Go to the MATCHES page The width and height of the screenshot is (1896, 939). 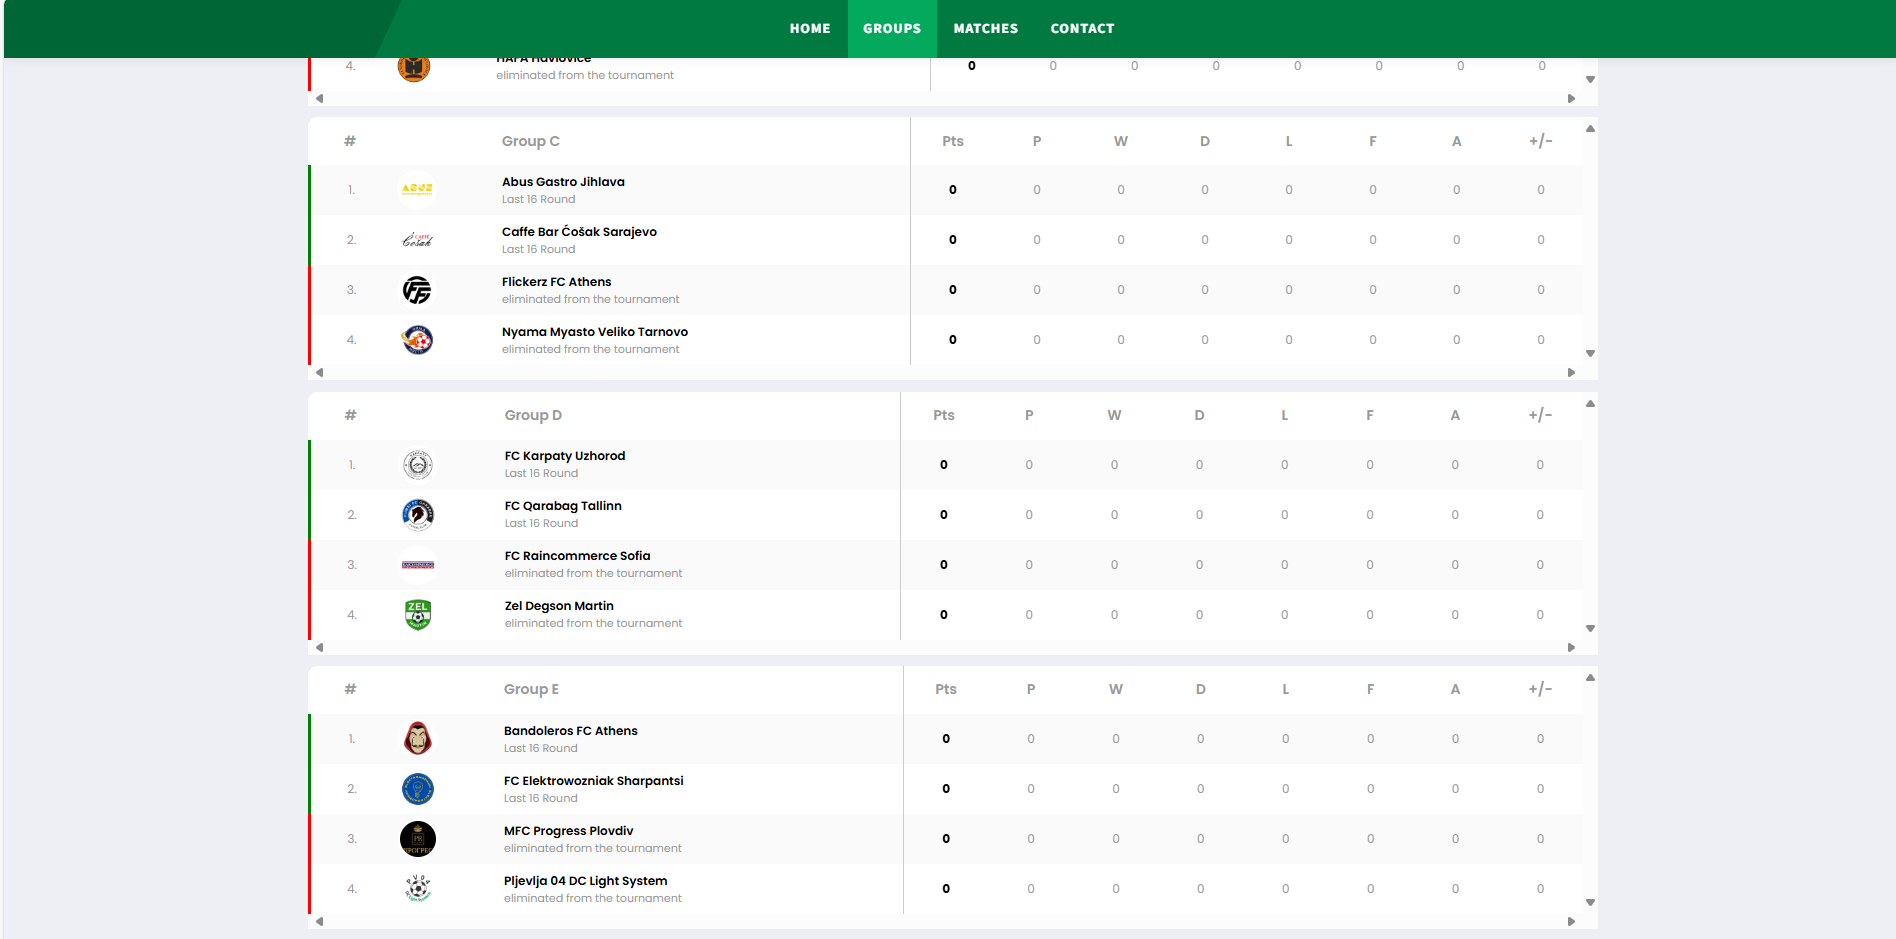pos(986,29)
